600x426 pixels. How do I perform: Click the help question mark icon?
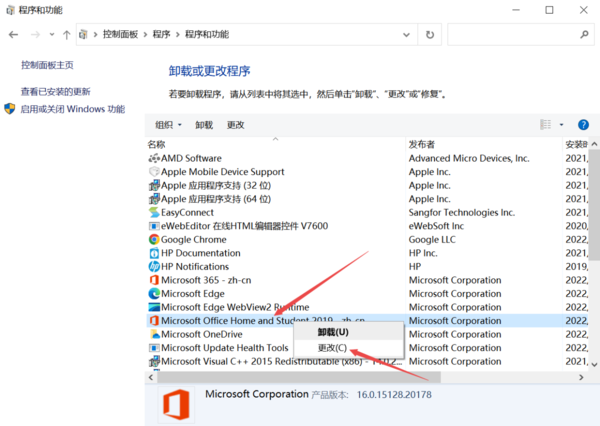coord(582,125)
